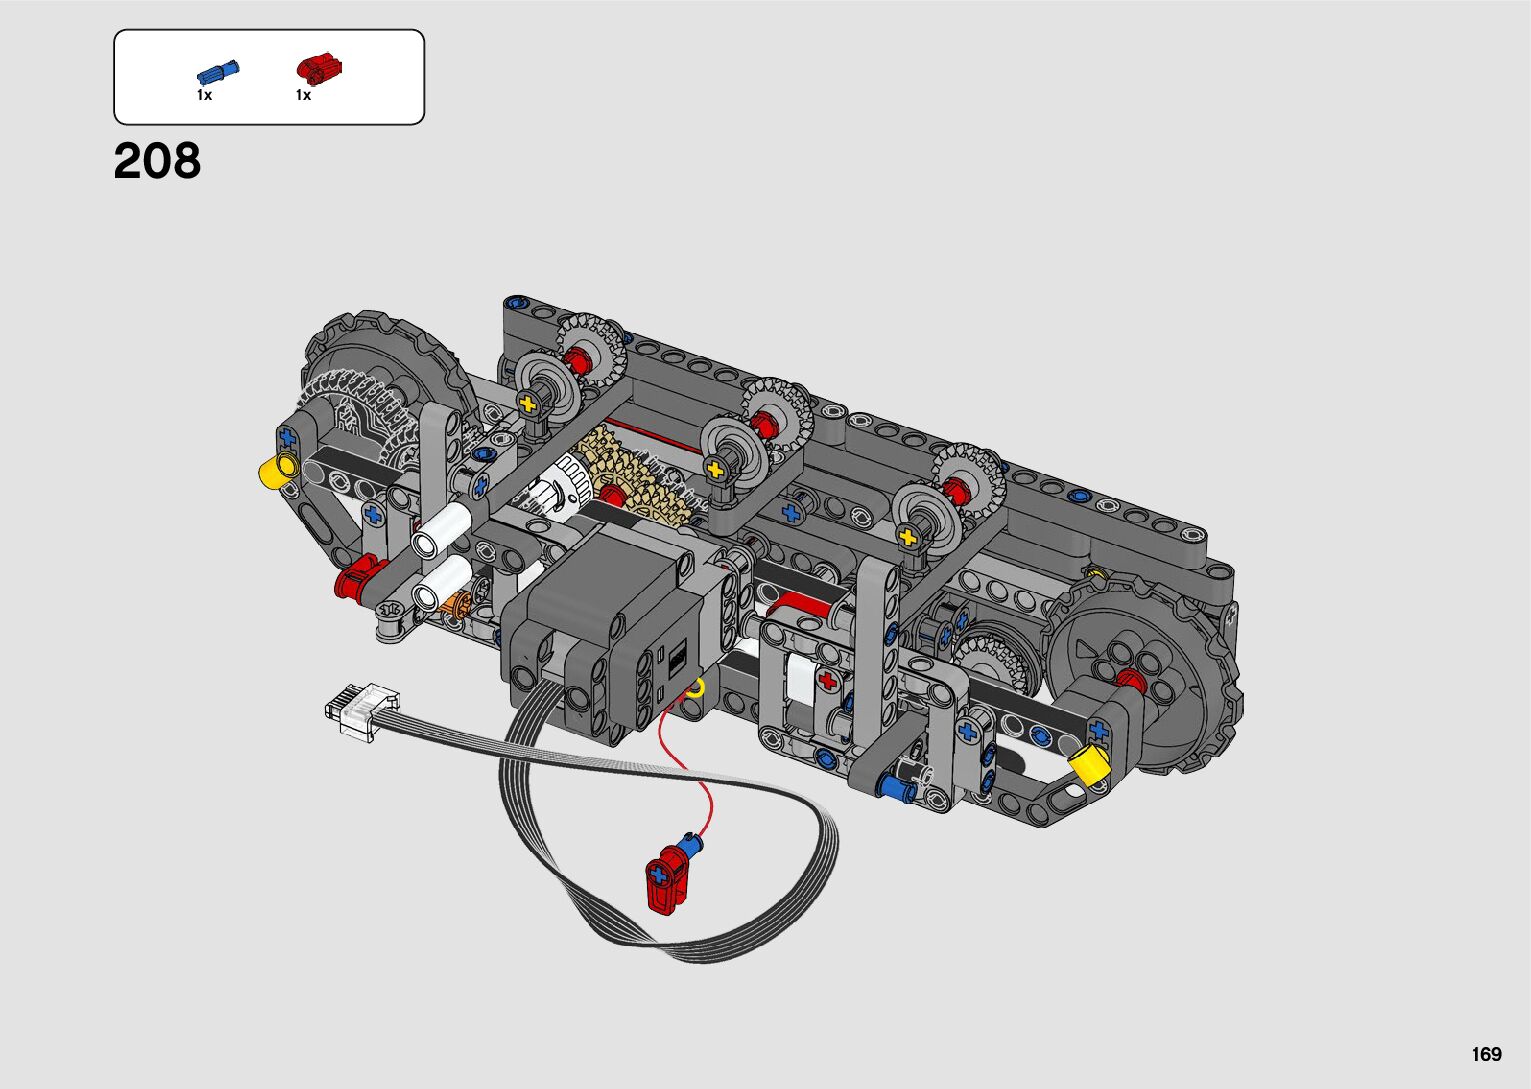This screenshot has width=1531, height=1089.
Task: Click the red connector at the guide line's end
Action: coord(666,880)
